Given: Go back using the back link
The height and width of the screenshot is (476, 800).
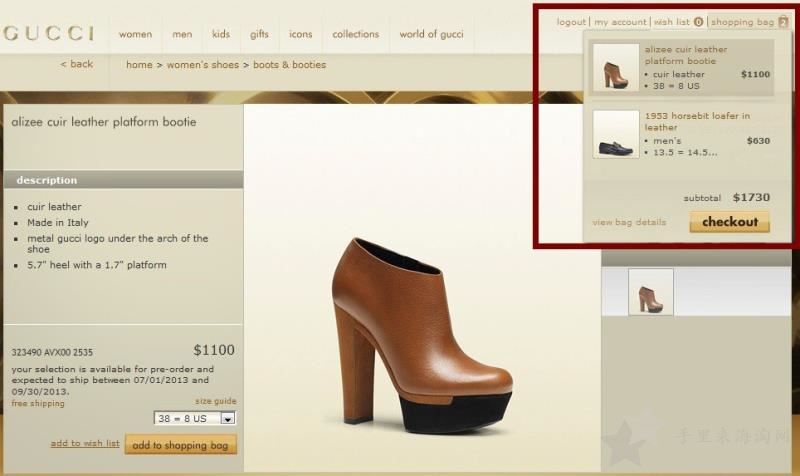Looking at the screenshot, I should tap(77, 64).
